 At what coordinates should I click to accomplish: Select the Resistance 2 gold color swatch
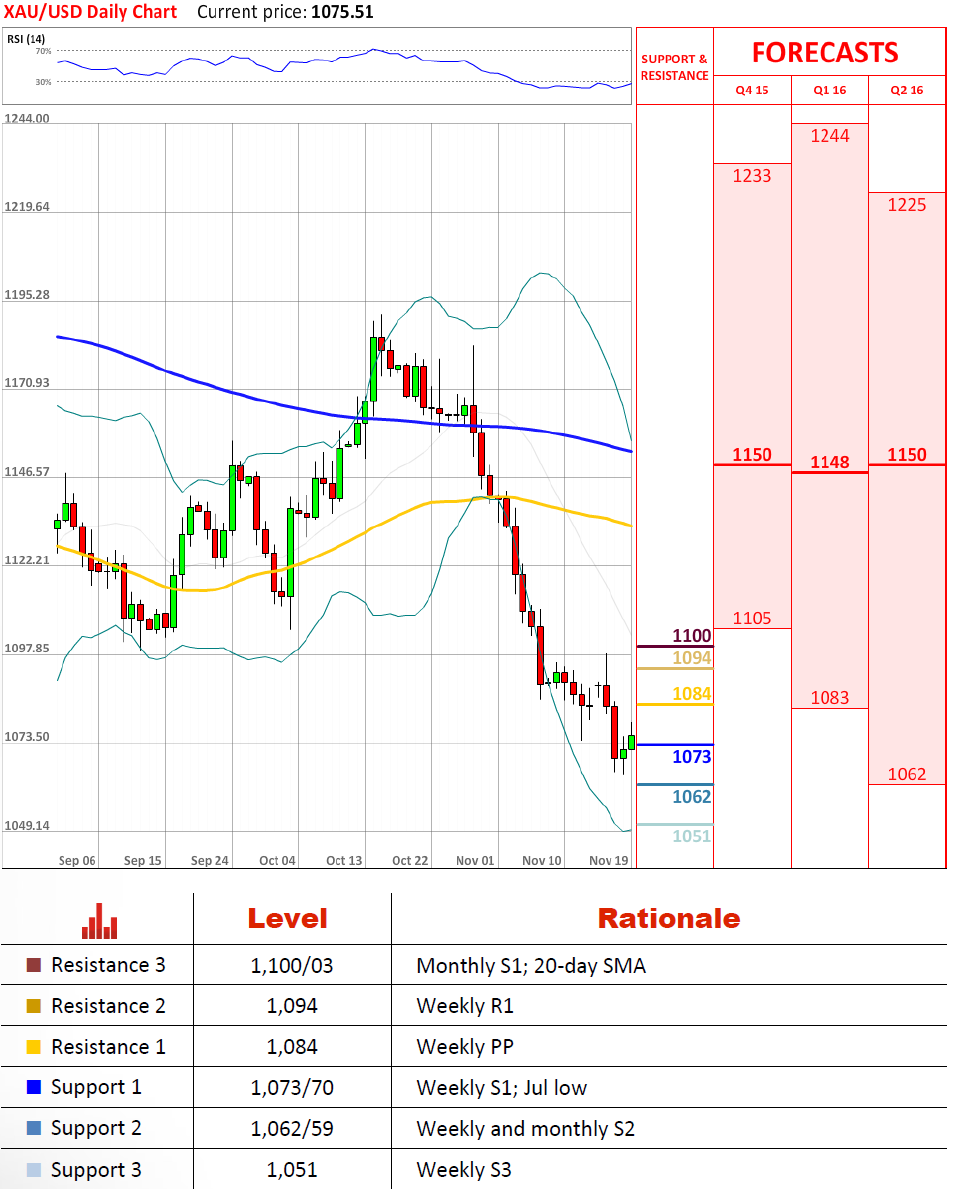click(x=33, y=1005)
